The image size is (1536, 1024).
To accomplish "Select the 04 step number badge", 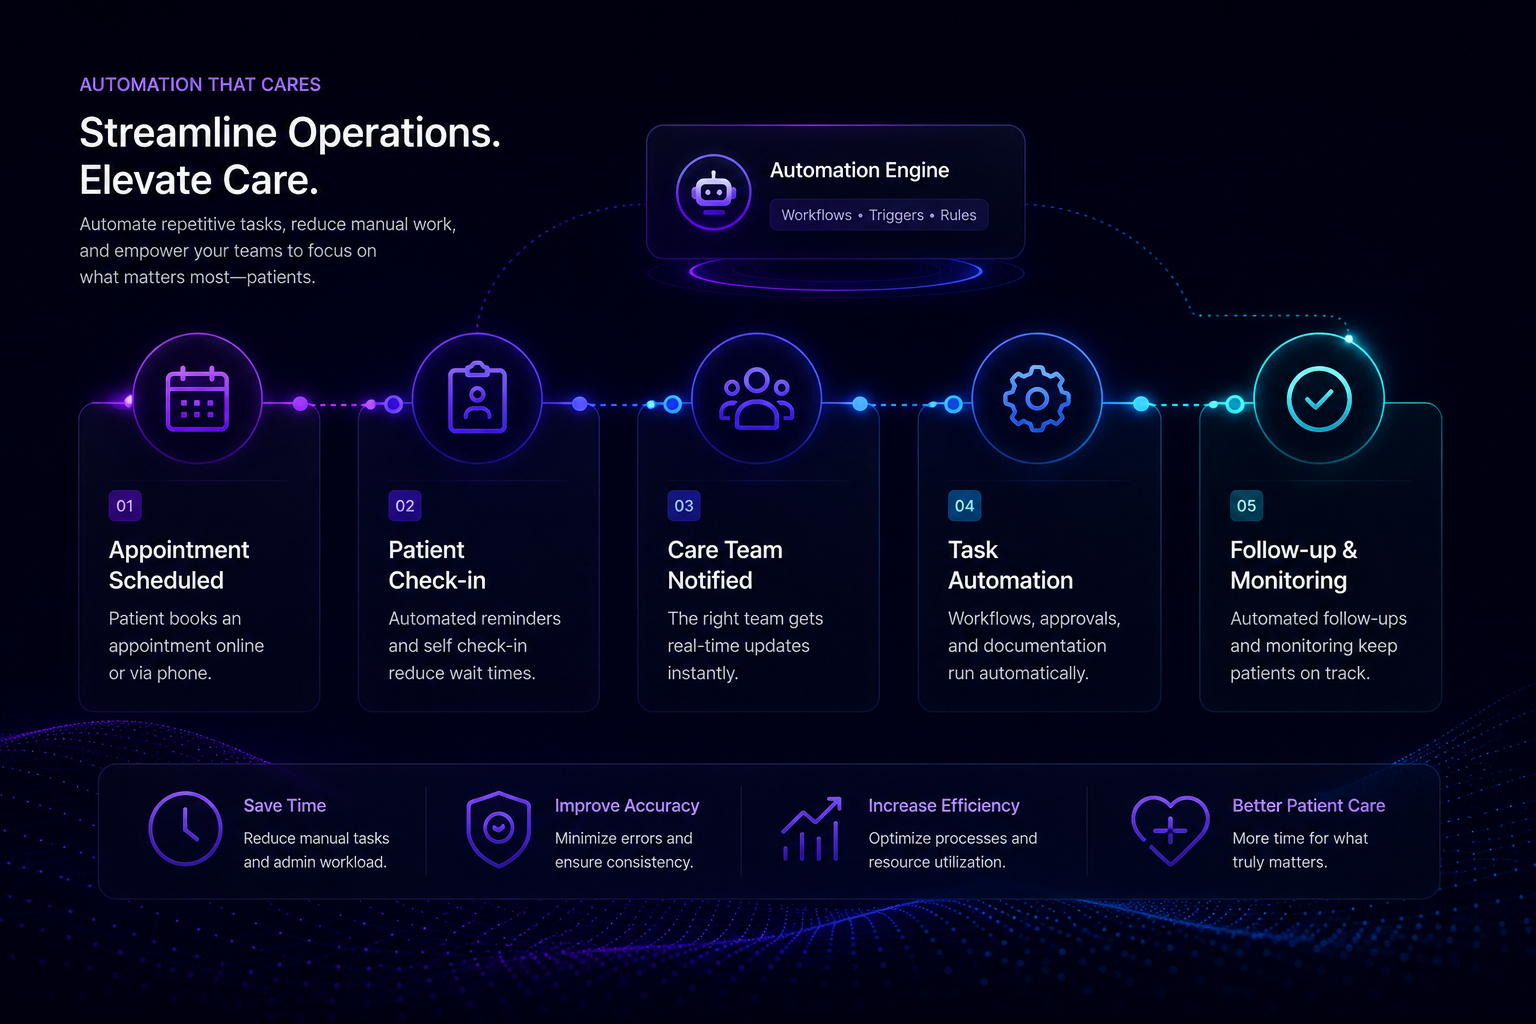I will [965, 506].
